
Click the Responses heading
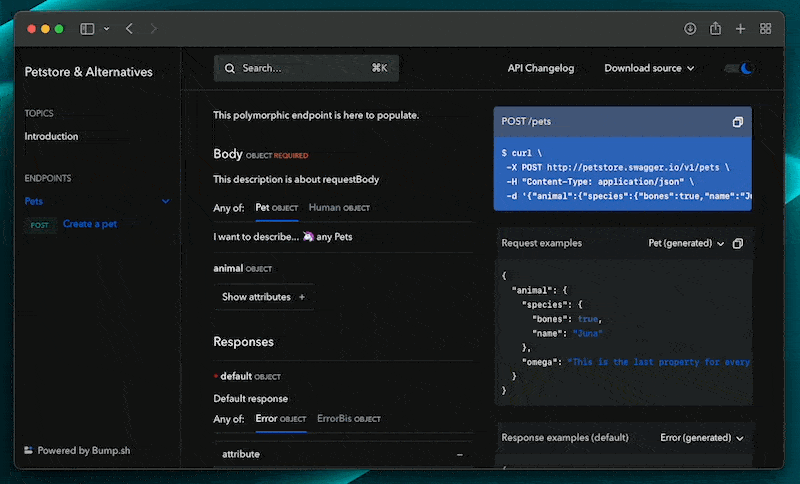(x=243, y=342)
